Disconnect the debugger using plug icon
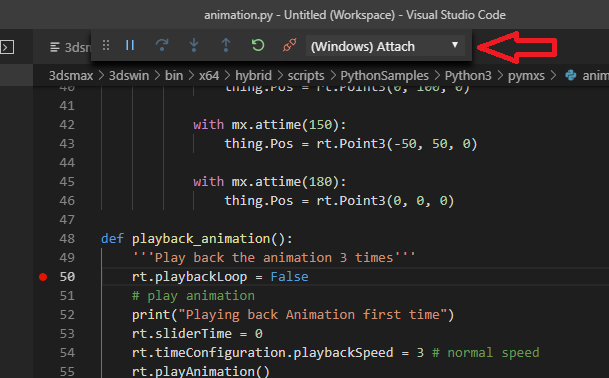Screen dimensions: 609x378 click(x=290, y=45)
